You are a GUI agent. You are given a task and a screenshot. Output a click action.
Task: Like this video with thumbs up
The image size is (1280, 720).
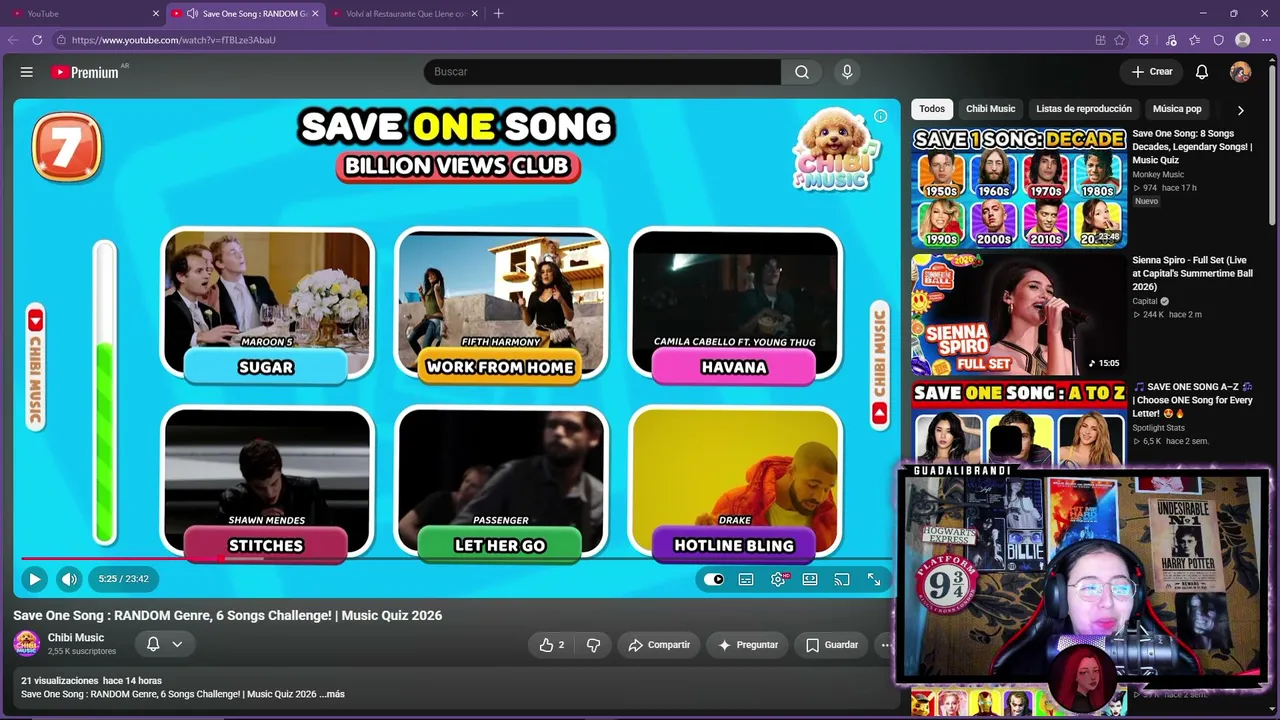coord(552,645)
